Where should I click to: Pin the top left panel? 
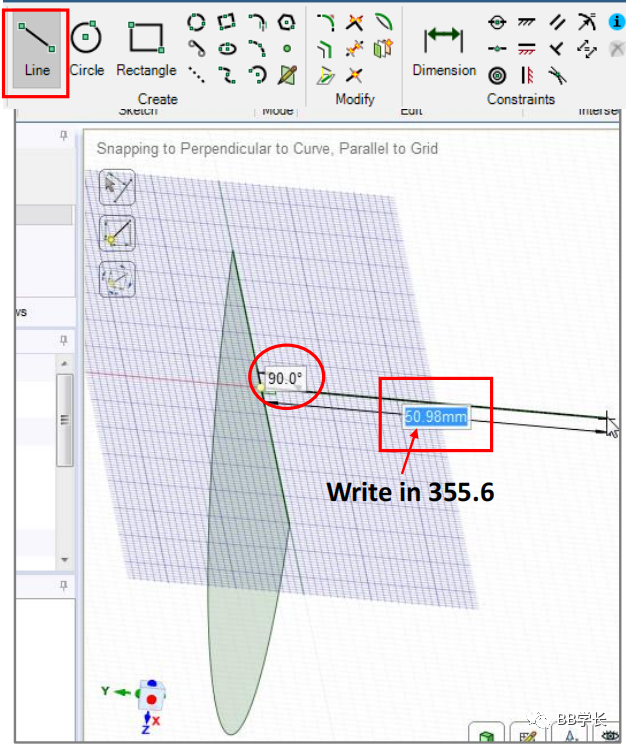64,136
